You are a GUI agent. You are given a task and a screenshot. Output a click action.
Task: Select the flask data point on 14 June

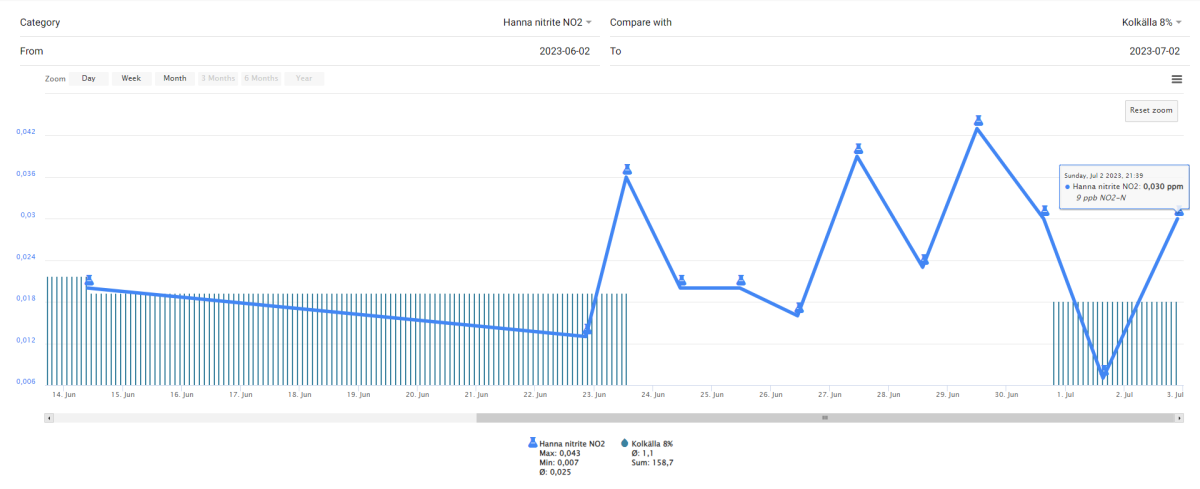[89, 281]
